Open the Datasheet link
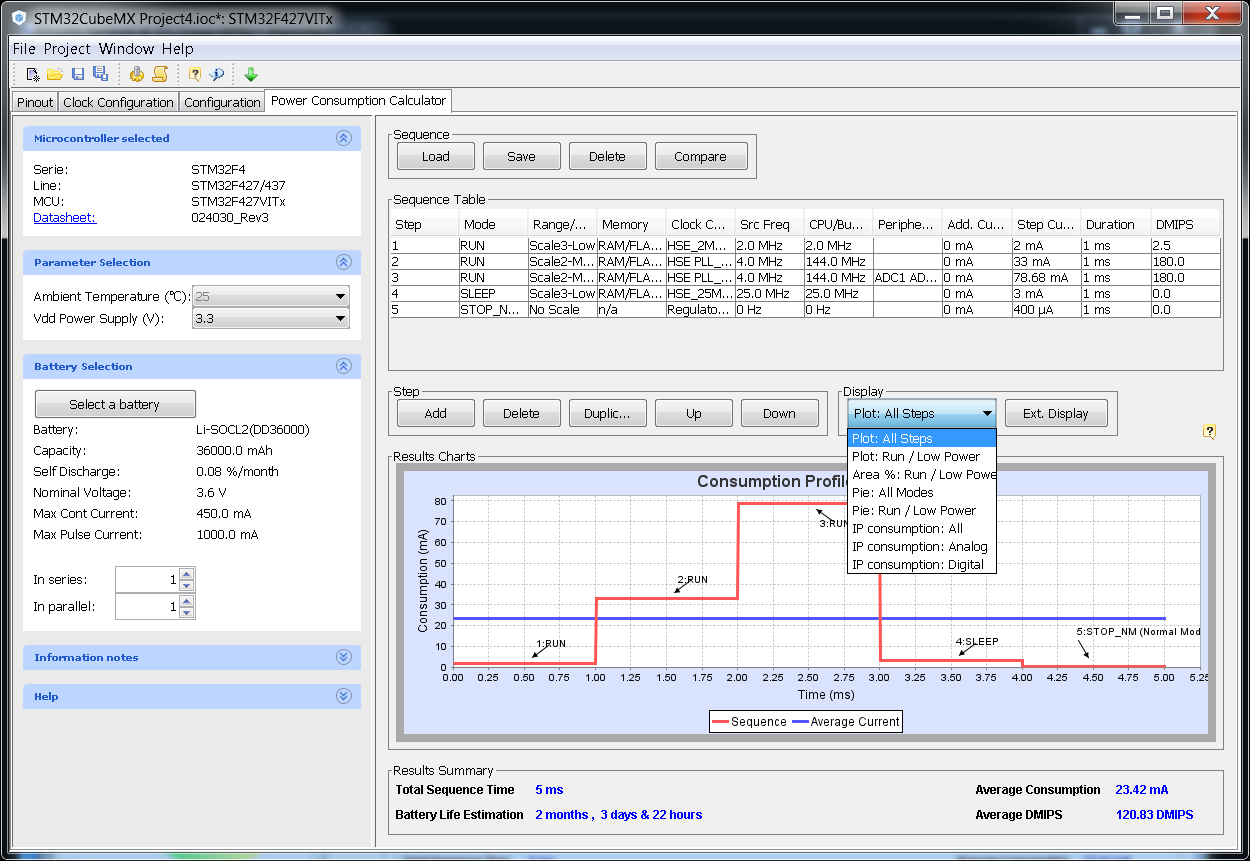This screenshot has height=861, width=1250. coord(64,217)
